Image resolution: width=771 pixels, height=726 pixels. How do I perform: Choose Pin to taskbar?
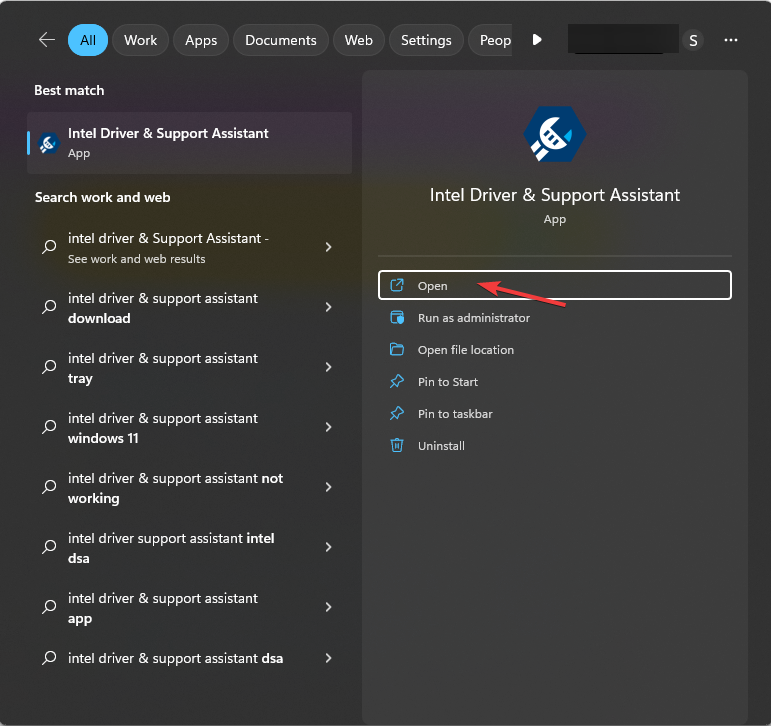coord(555,414)
